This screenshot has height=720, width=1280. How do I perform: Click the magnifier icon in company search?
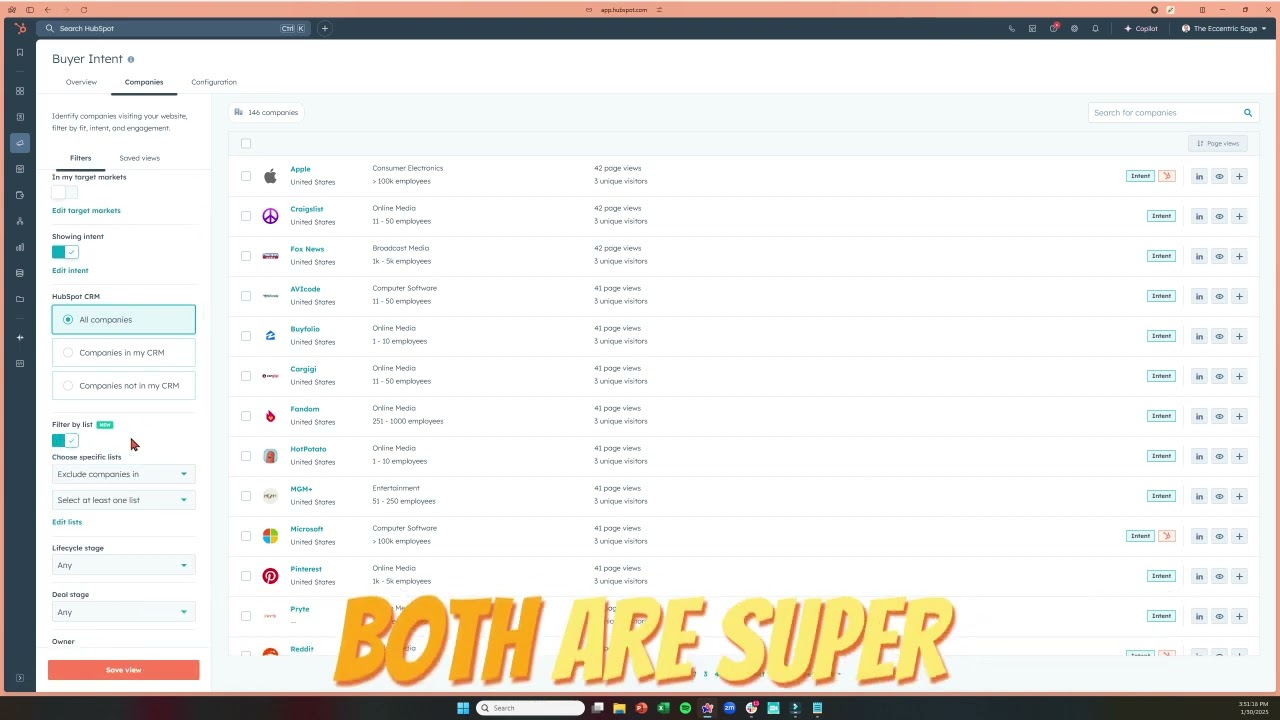1248,113
